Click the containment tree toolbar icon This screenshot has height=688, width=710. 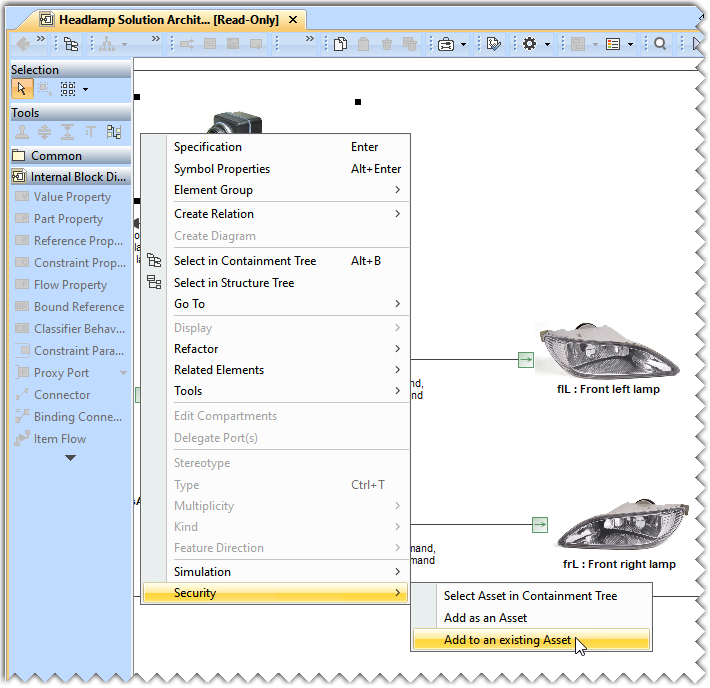[x=71, y=44]
